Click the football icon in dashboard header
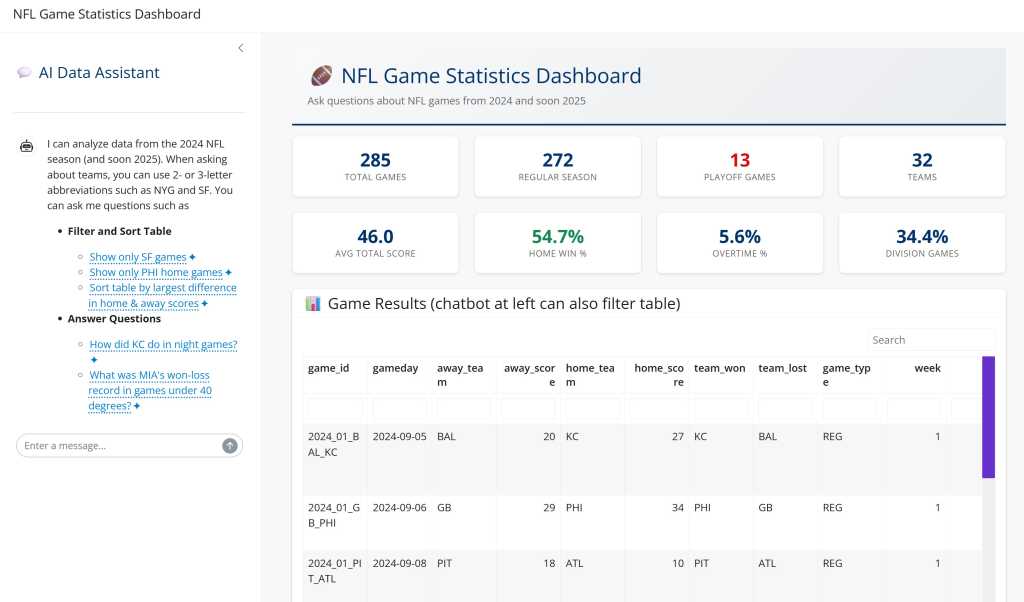This screenshot has width=1024, height=602. (x=321, y=76)
